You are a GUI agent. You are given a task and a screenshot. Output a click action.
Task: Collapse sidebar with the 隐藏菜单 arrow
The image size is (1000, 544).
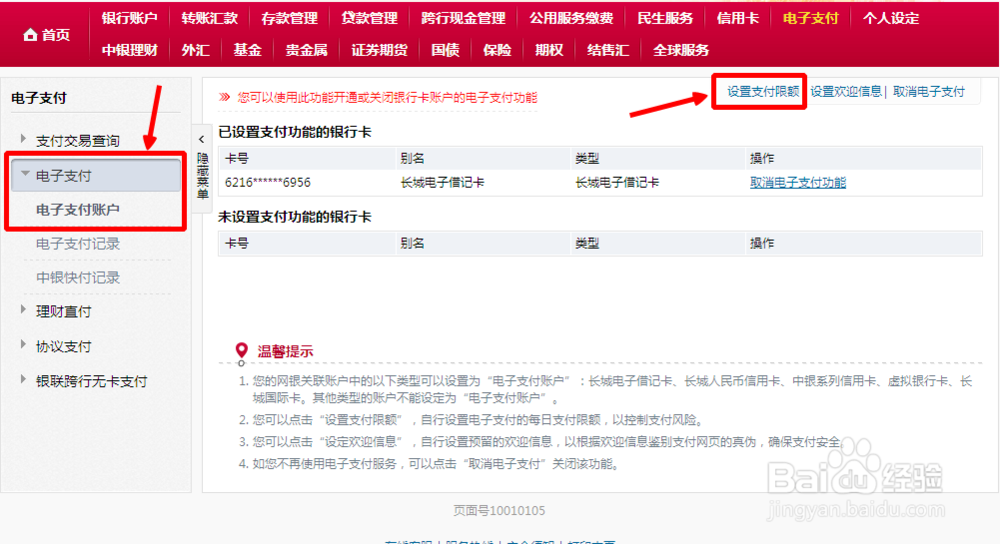pos(202,139)
